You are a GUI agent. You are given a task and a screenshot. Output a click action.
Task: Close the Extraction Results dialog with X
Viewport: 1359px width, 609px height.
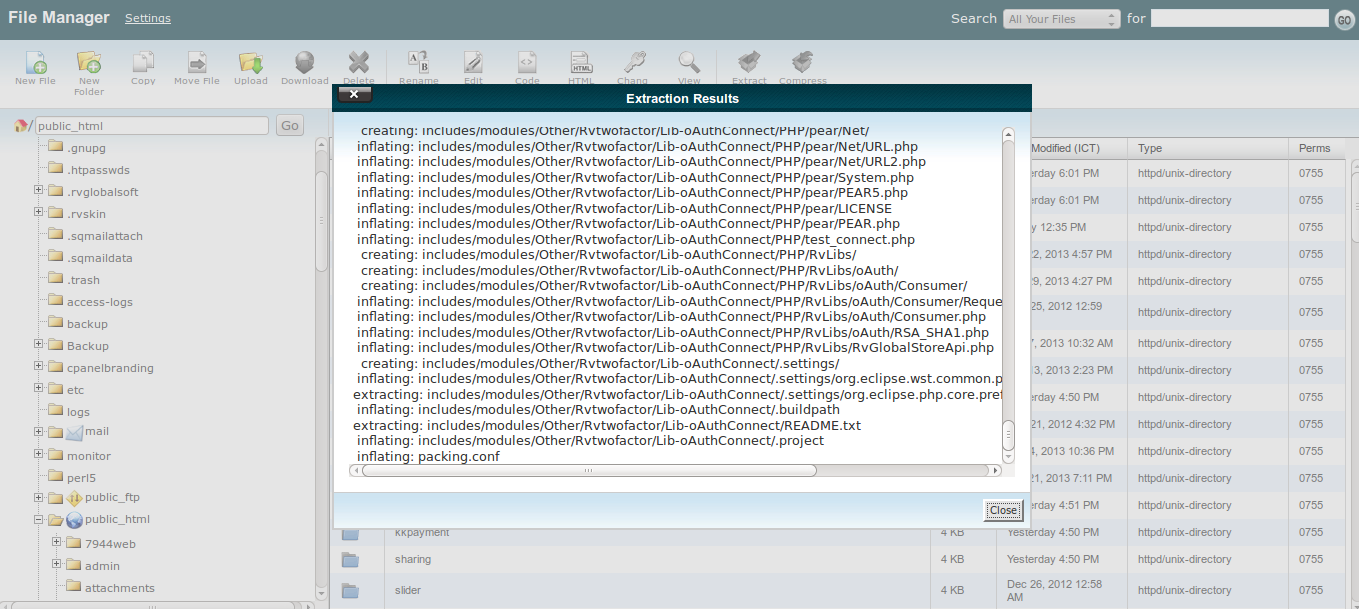[355, 95]
